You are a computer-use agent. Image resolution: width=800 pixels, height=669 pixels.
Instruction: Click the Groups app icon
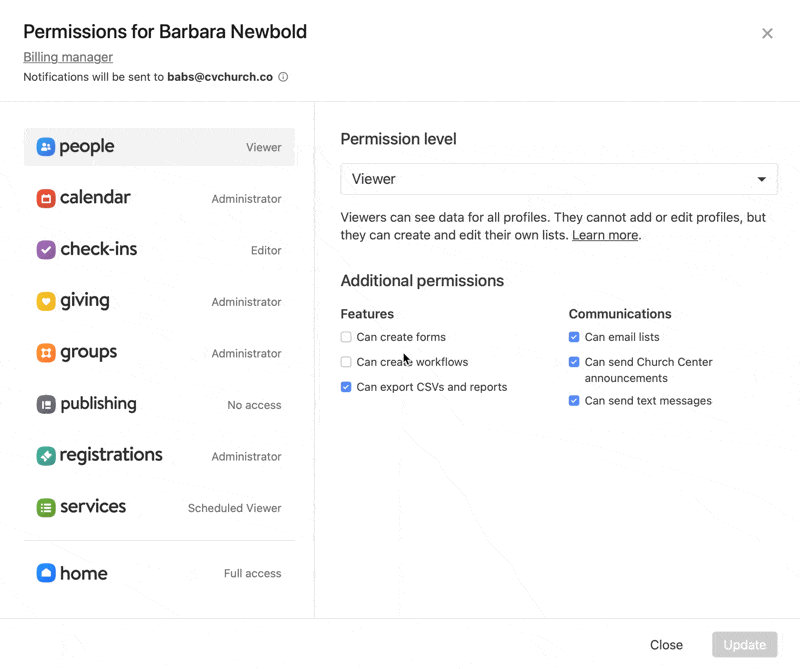46,353
